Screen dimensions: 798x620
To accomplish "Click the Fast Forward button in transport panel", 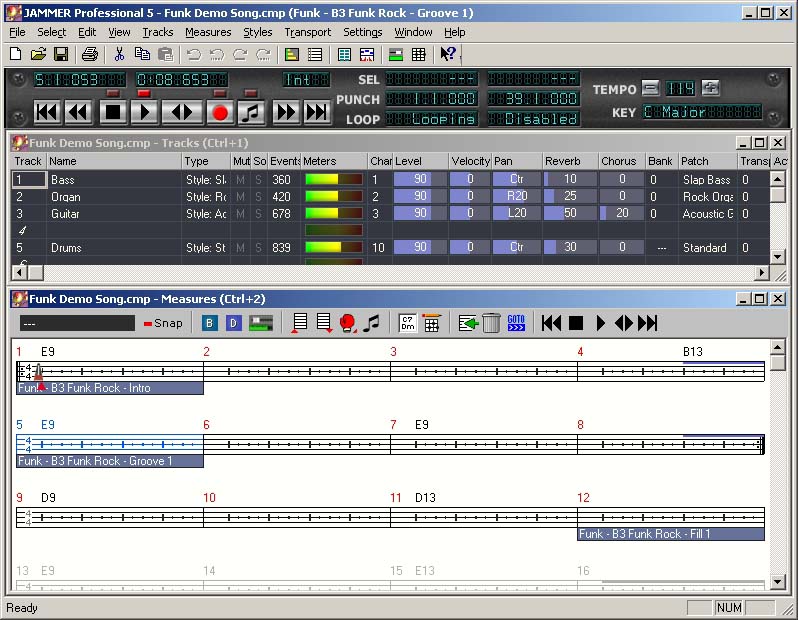I will 285,112.
